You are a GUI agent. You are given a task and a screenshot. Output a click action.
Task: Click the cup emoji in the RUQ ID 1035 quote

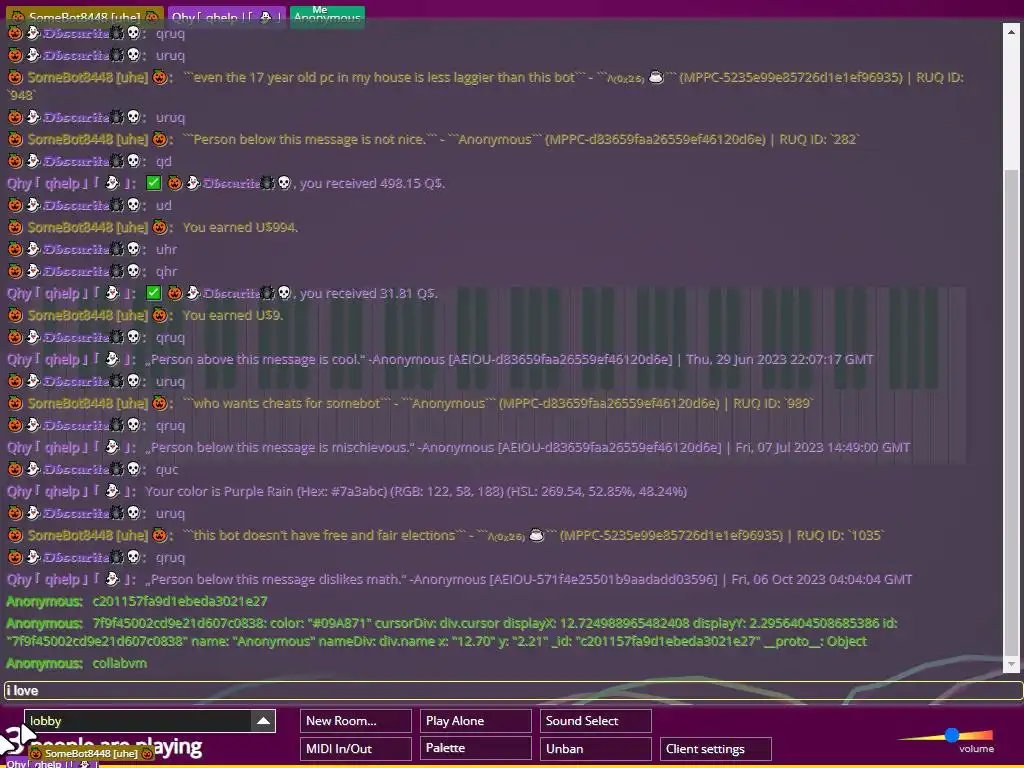tap(537, 536)
